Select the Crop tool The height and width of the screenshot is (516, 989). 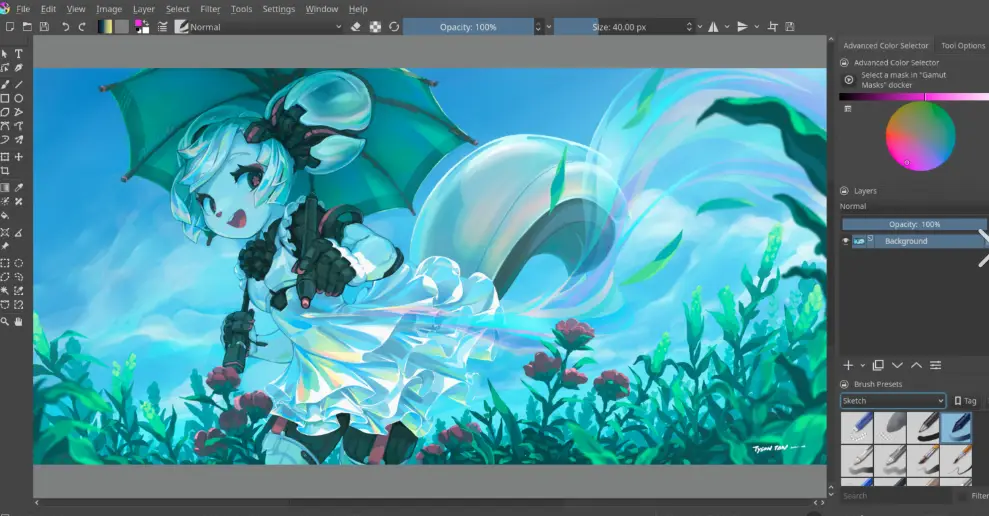pyautogui.click(x=5, y=171)
